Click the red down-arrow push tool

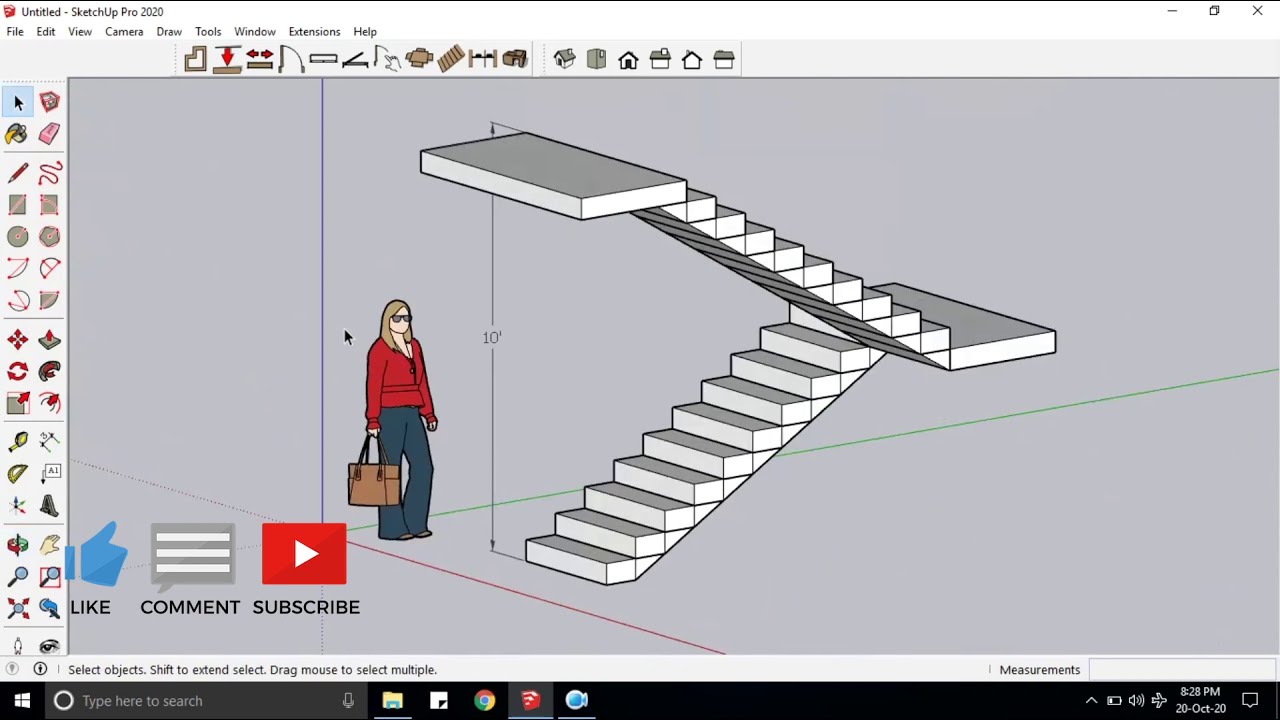(228, 60)
